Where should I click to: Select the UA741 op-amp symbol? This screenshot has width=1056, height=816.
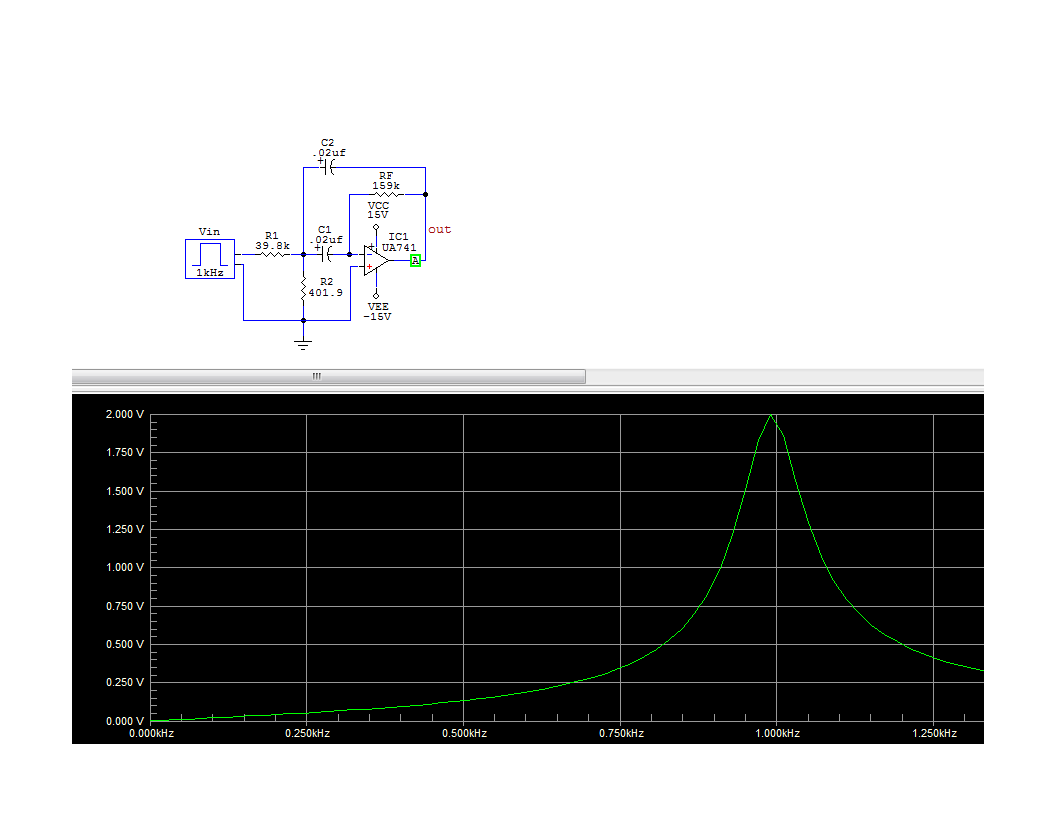[x=375, y=261]
